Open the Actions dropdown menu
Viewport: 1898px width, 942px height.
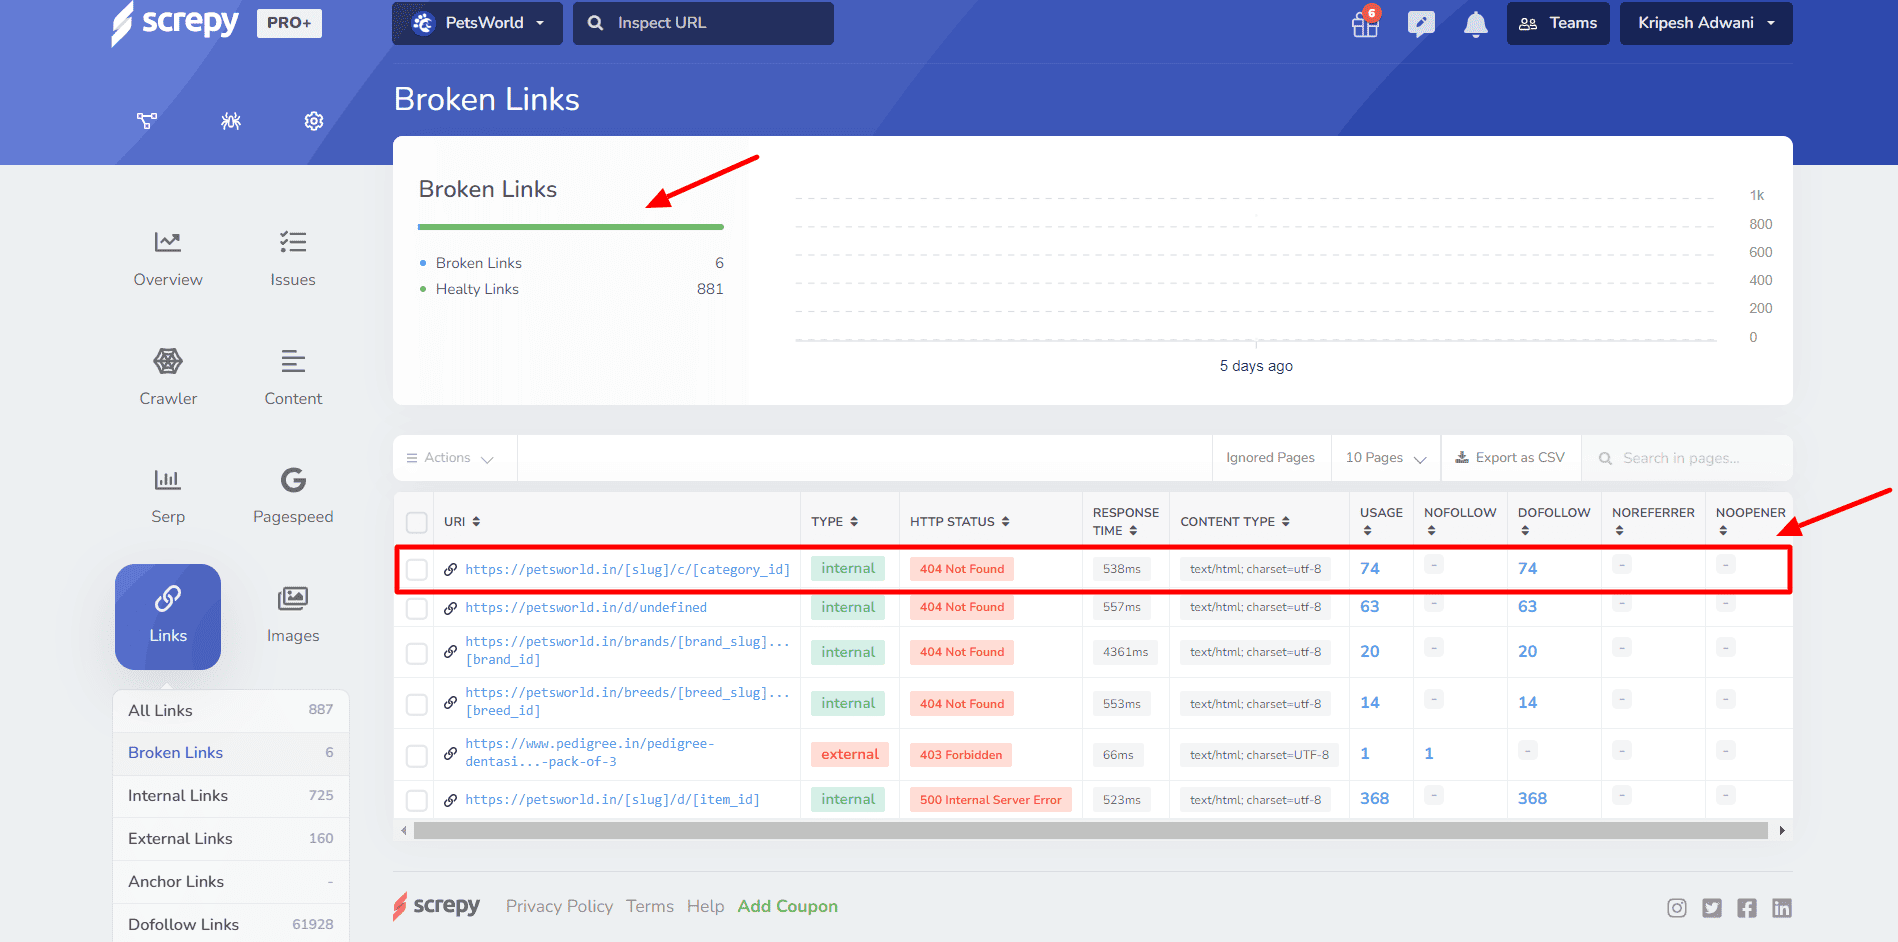450,458
